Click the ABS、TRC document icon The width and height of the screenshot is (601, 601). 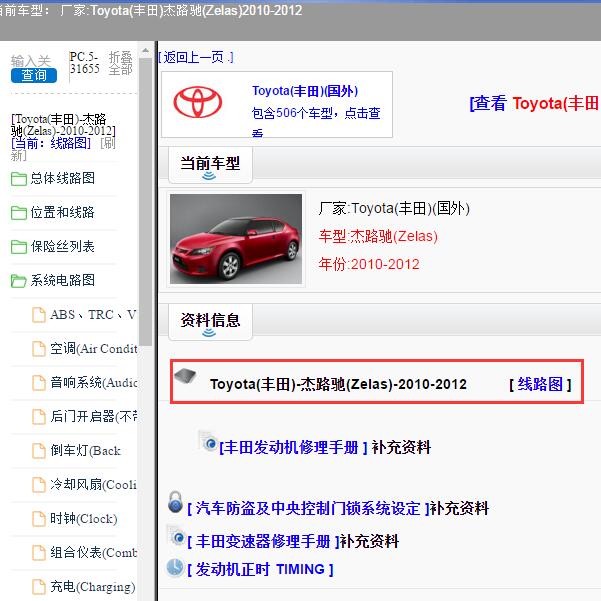pyautogui.click(x=38, y=315)
